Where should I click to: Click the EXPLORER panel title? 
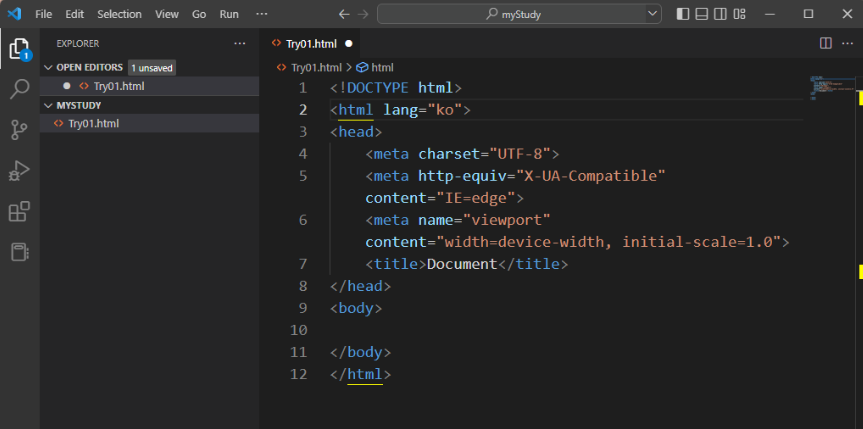pyautogui.click(x=78, y=44)
